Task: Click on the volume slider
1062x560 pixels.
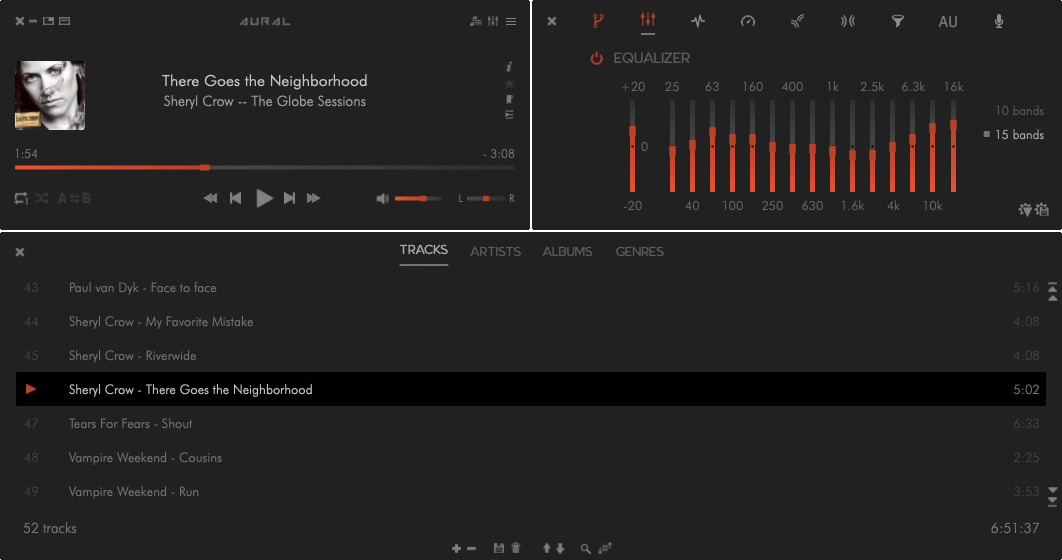Action: (x=417, y=198)
